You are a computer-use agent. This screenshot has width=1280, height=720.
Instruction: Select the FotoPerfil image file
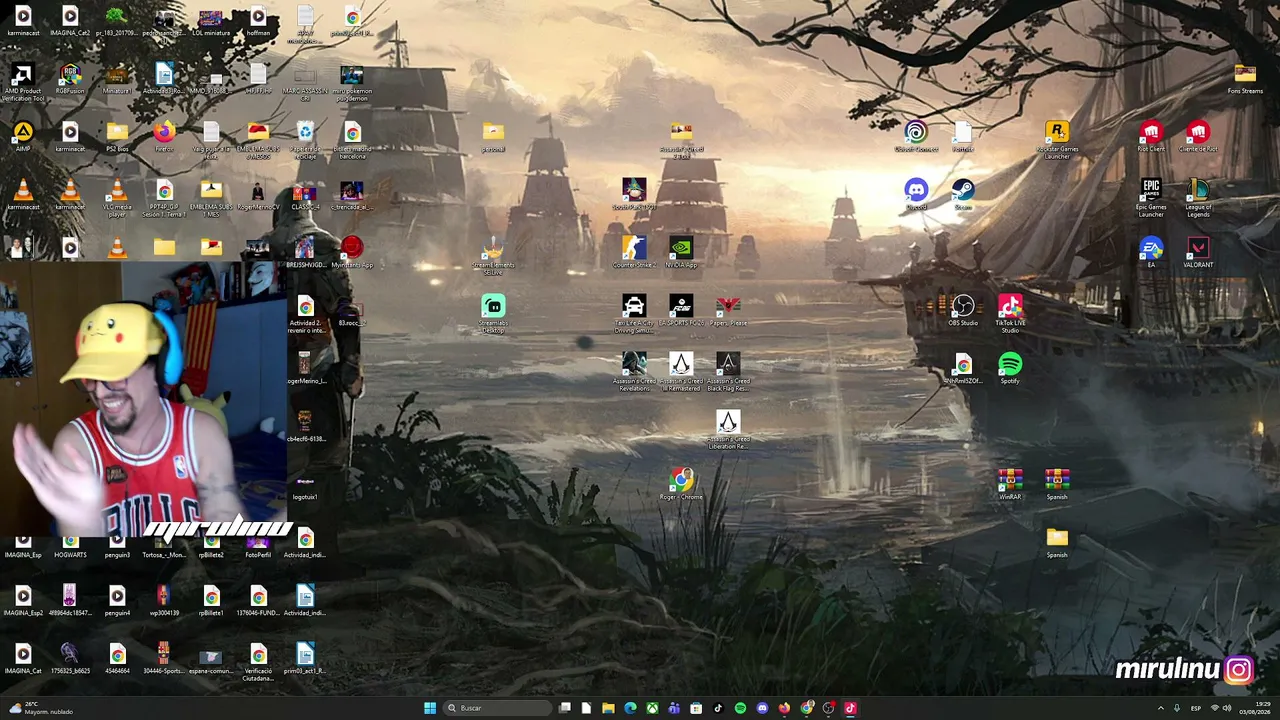[258, 546]
